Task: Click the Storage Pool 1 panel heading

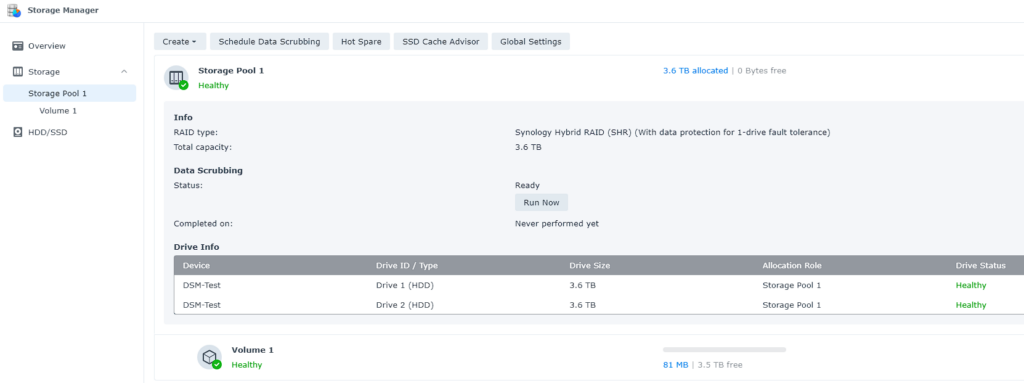Action: [231, 70]
